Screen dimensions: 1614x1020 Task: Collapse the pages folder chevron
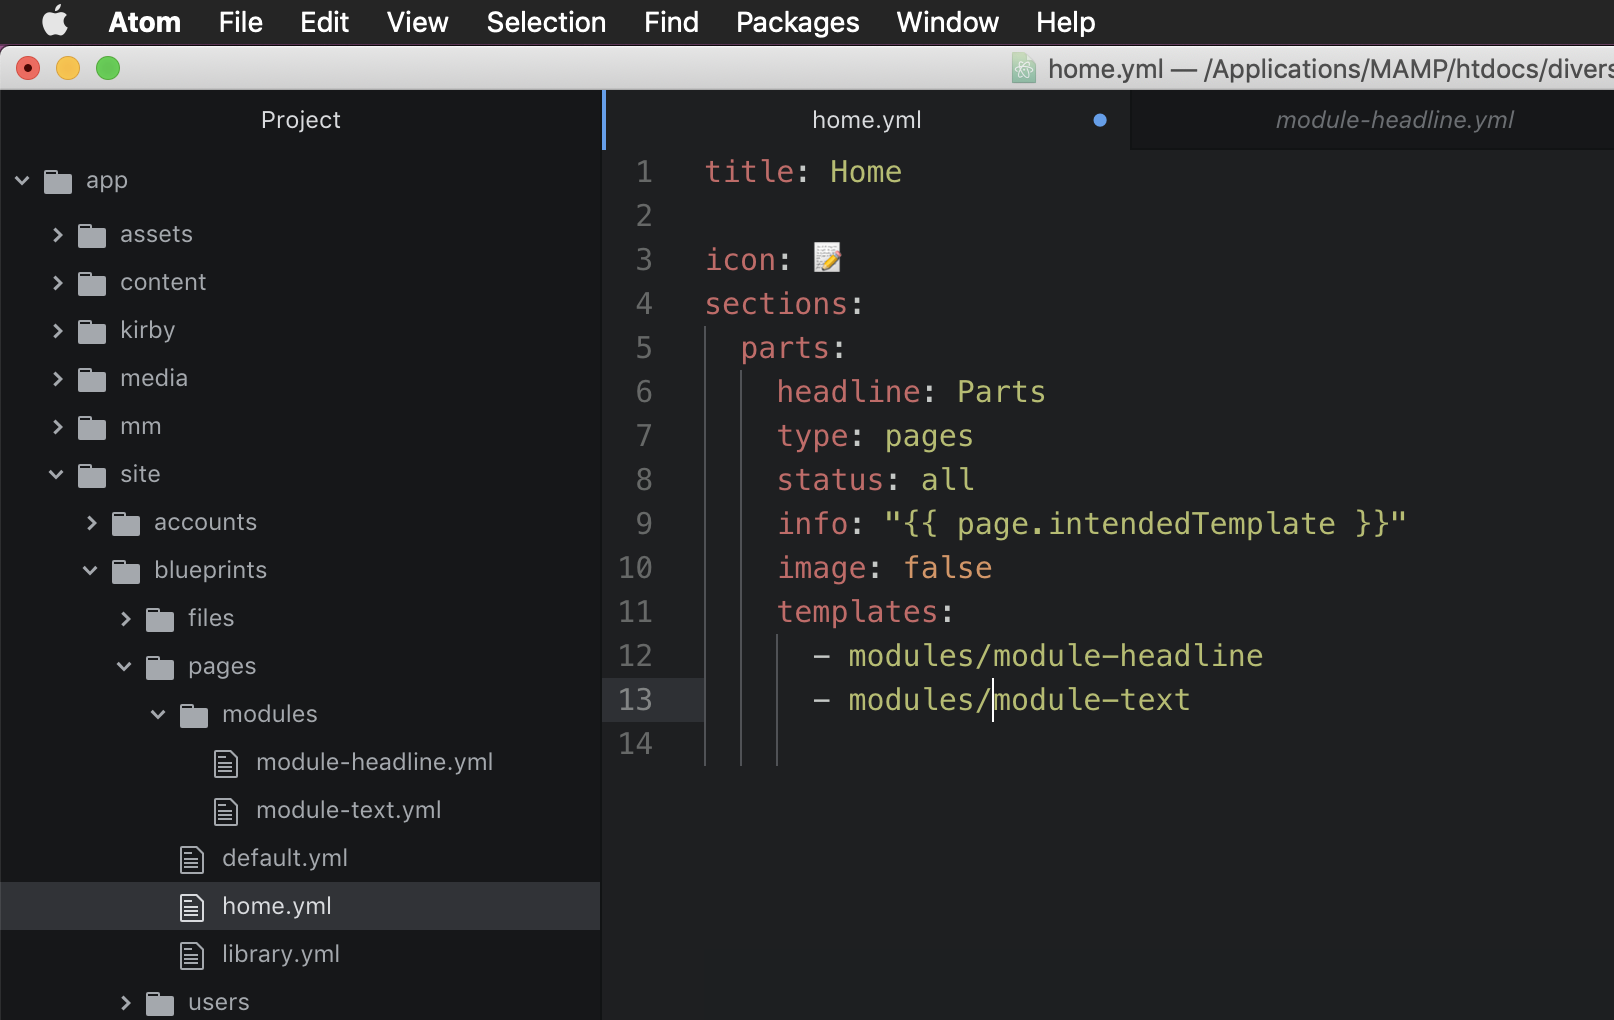tap(124, 666)
